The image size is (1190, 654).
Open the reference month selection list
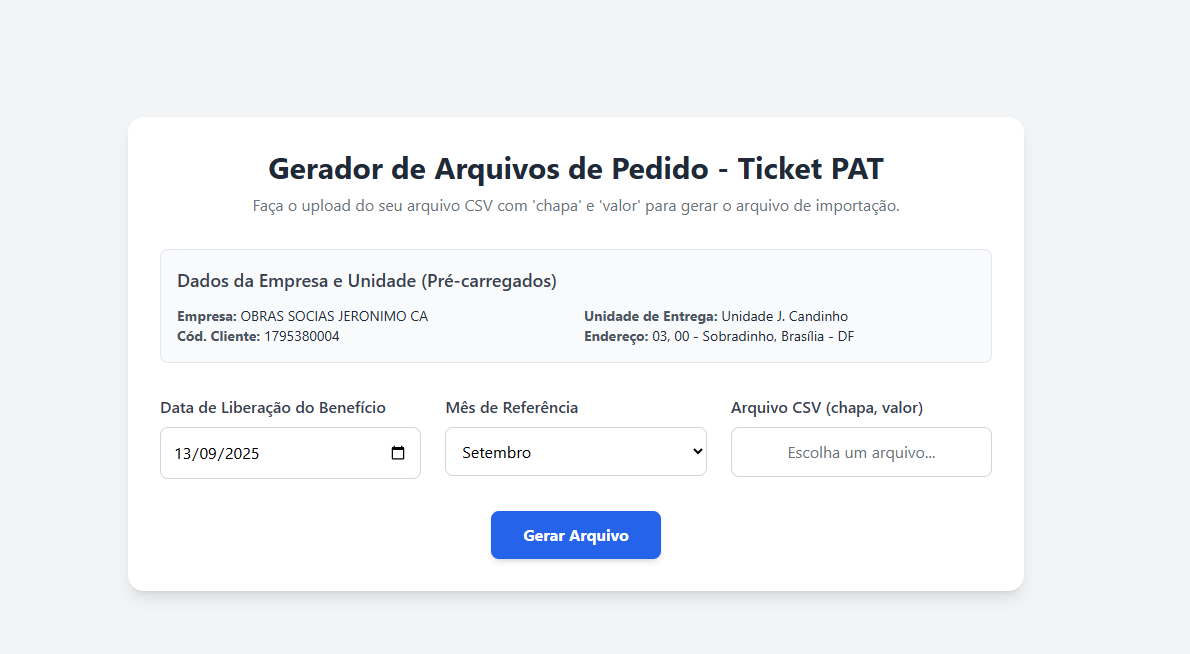tap(575, 451)
